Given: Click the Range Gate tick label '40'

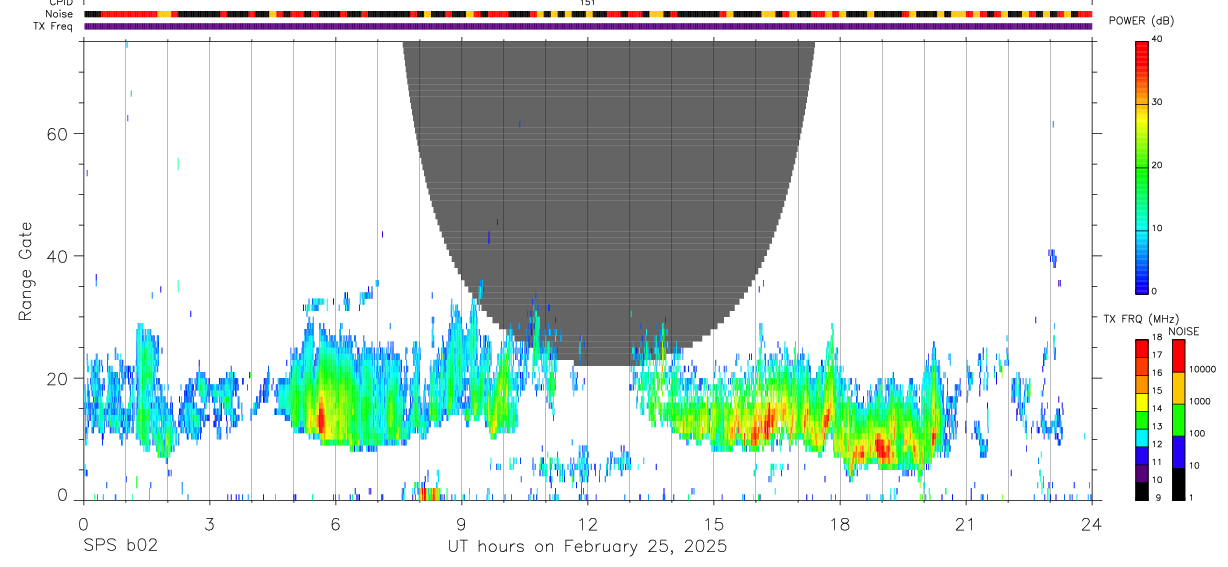Looking at the screenshot, I should (x=55, y=256).
